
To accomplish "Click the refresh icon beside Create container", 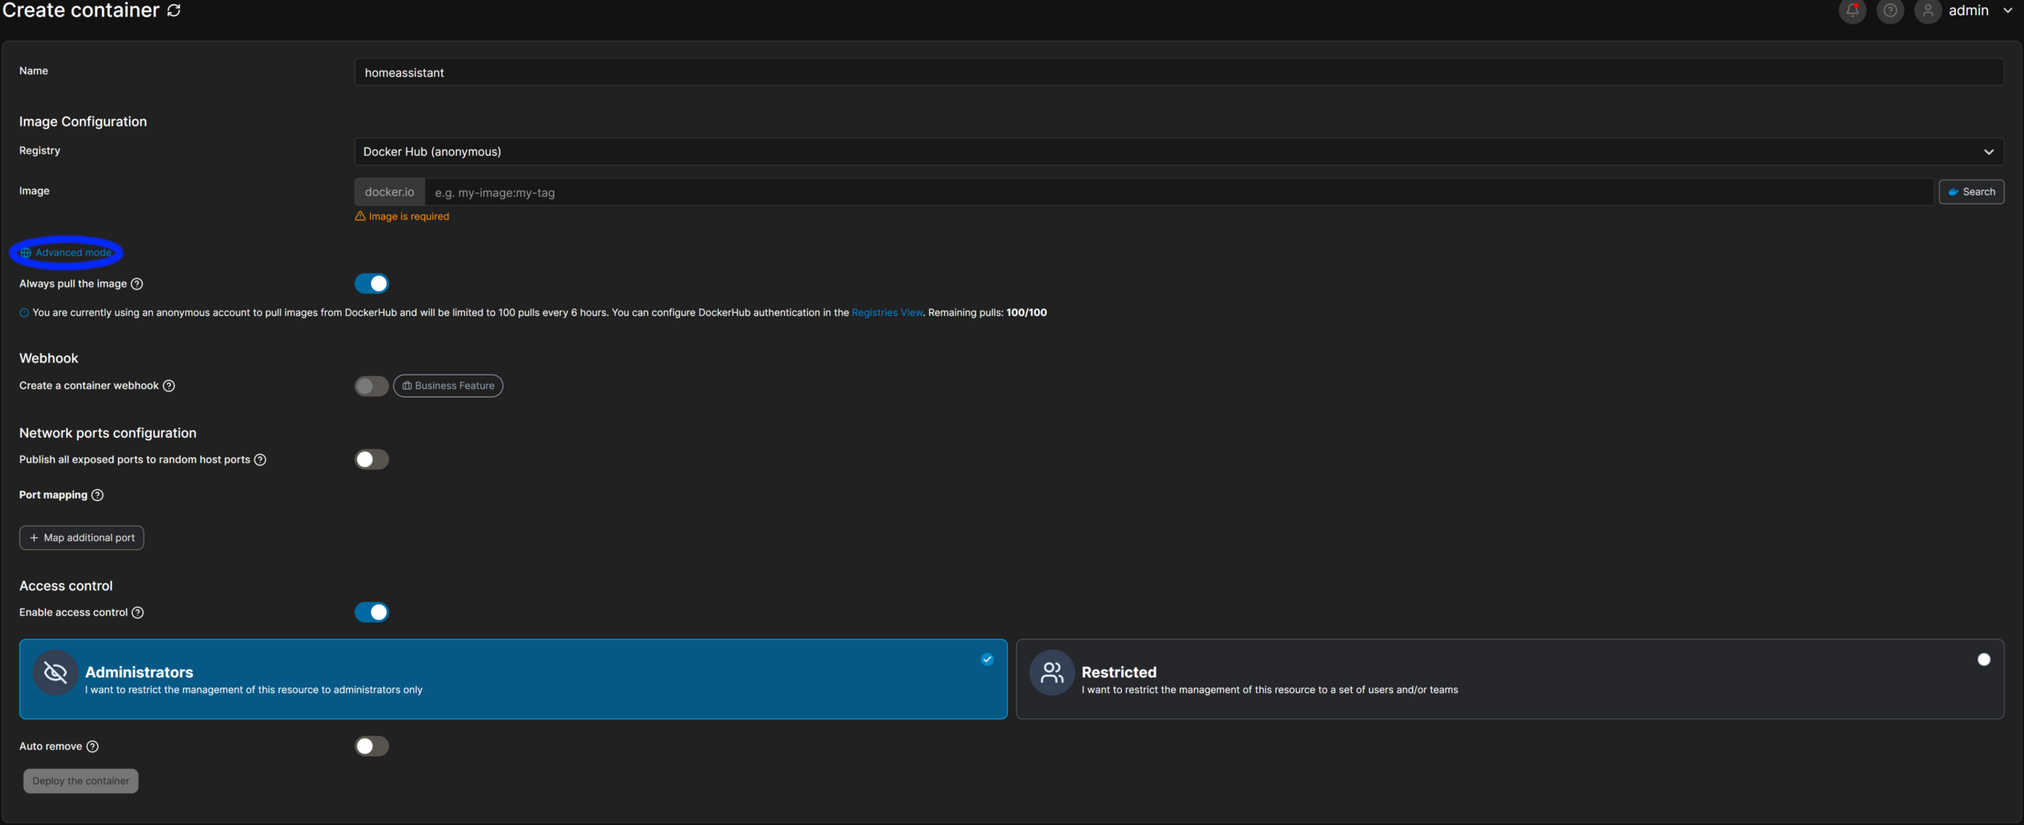I will click(x=174, y=10).
